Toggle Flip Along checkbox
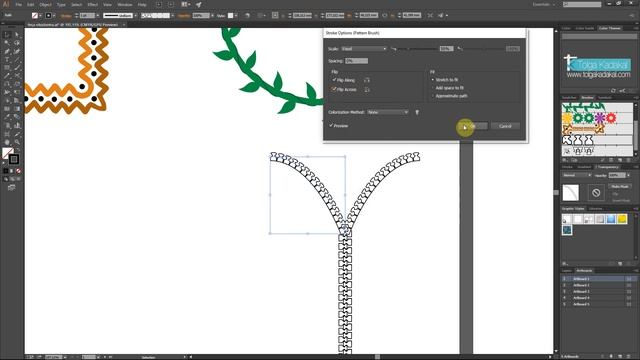This screenshot has height=360, width=640. pos(334,80)
